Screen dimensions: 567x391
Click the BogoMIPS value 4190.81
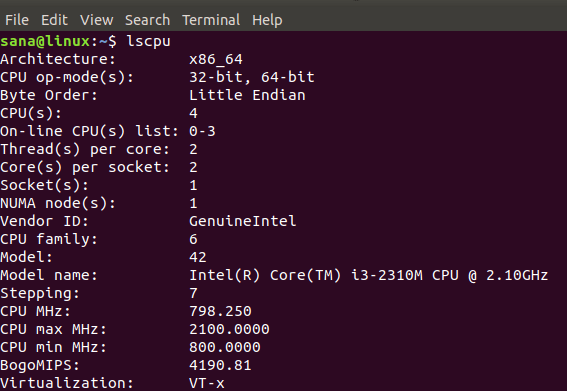pyautogui.click(x=220, y=365)
